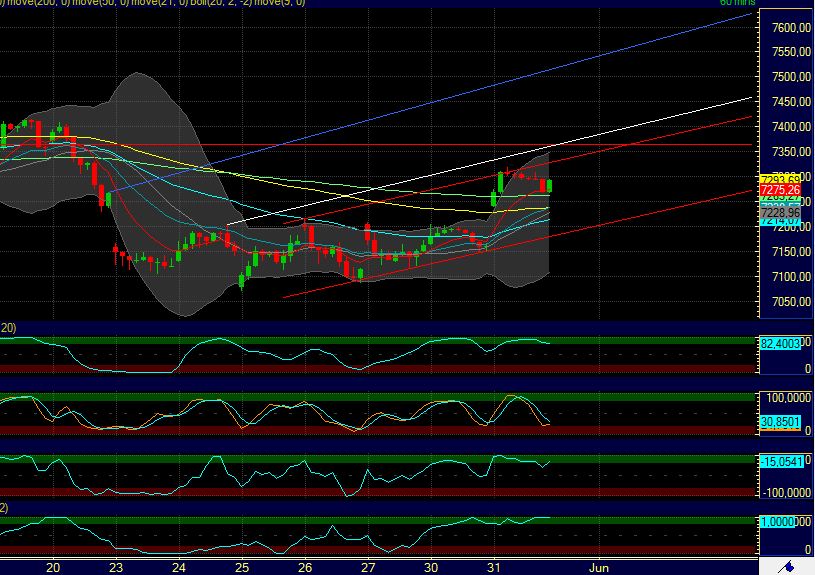Click date 27 on the time axis
The height and width of the screenshot is (575, 815).
point(368,566)
